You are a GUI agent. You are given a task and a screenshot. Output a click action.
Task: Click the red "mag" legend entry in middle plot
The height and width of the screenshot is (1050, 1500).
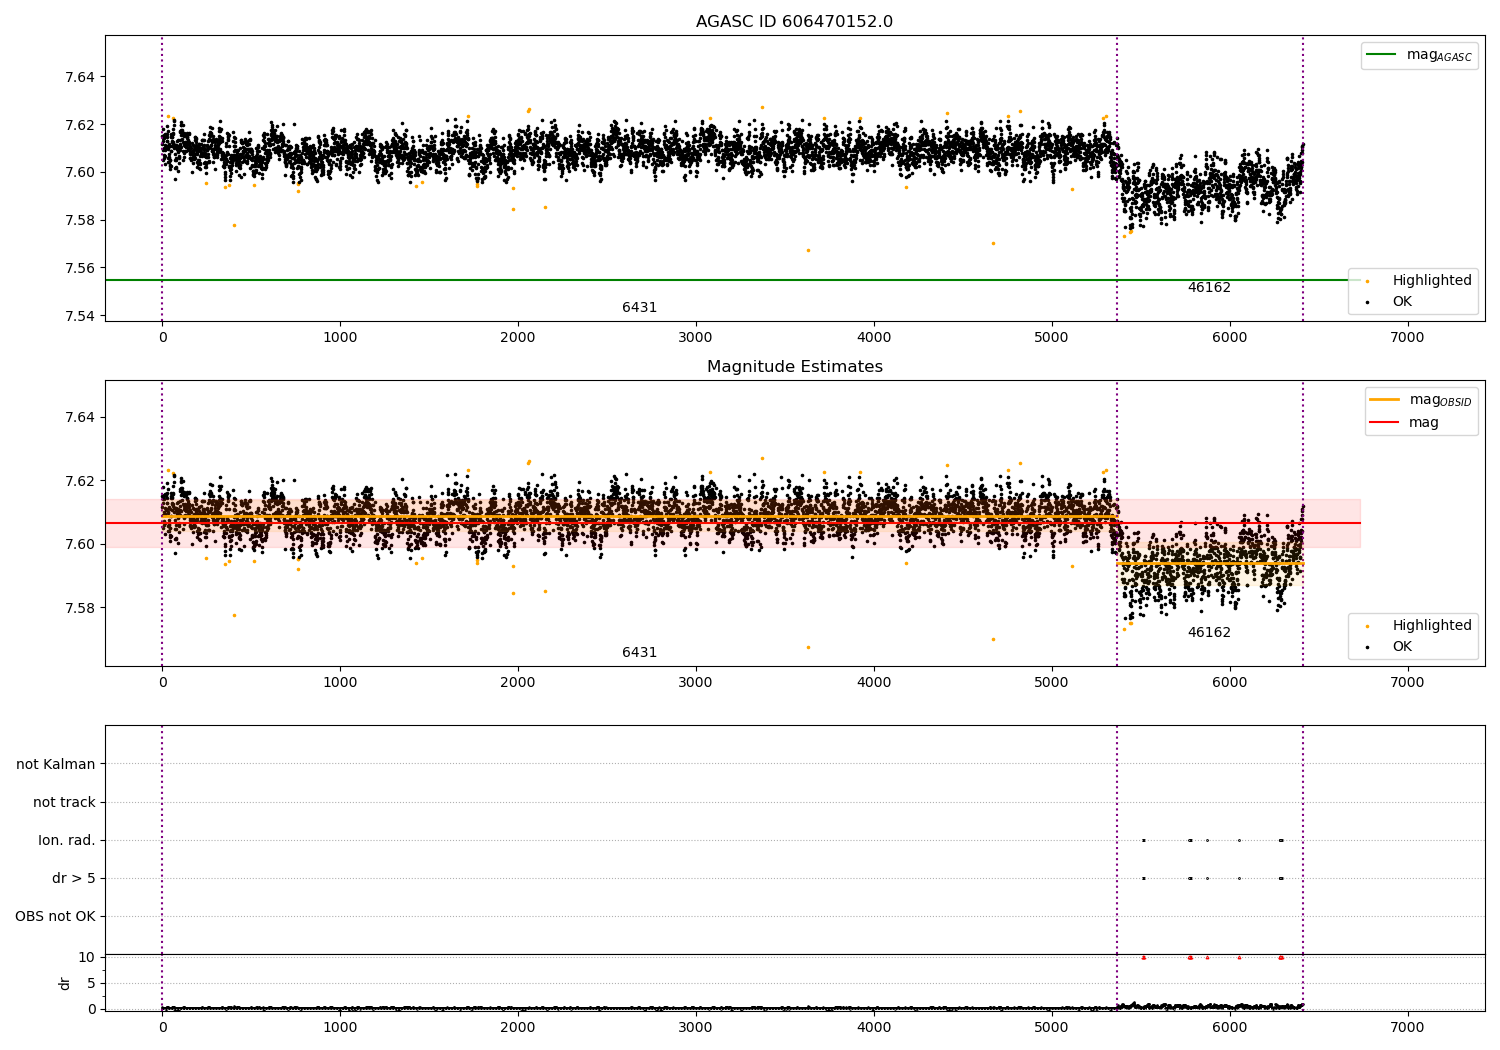point(1404,423)
